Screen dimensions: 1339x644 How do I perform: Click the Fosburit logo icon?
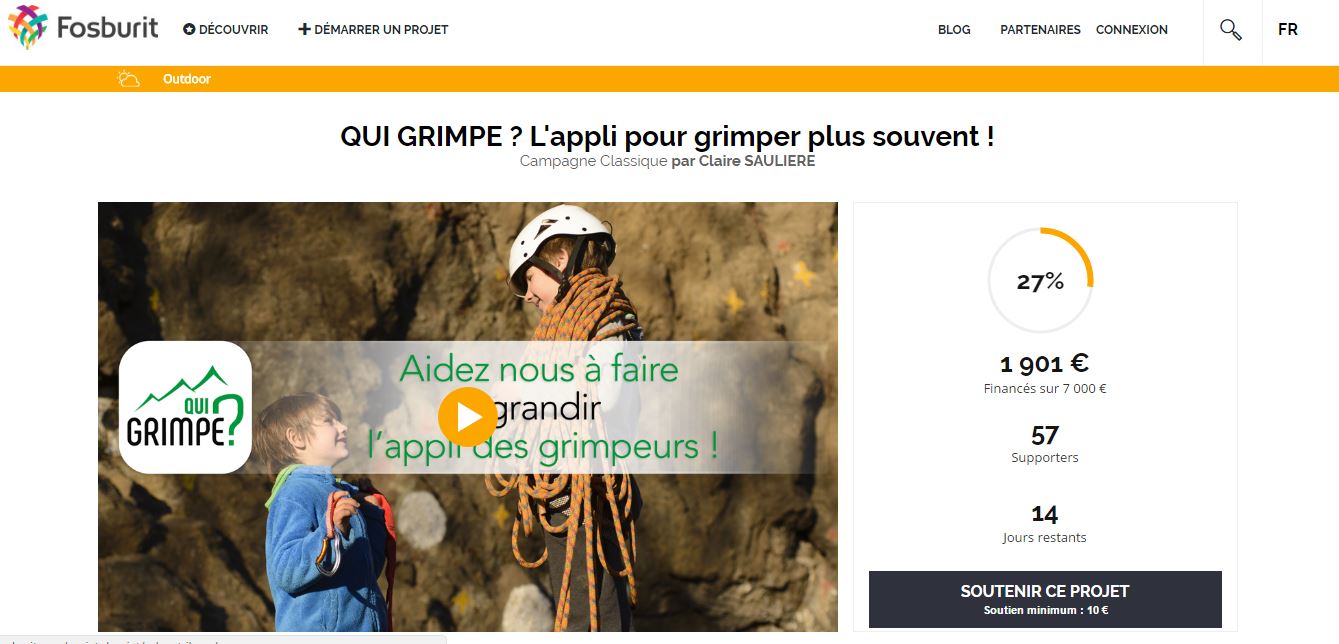27,28
